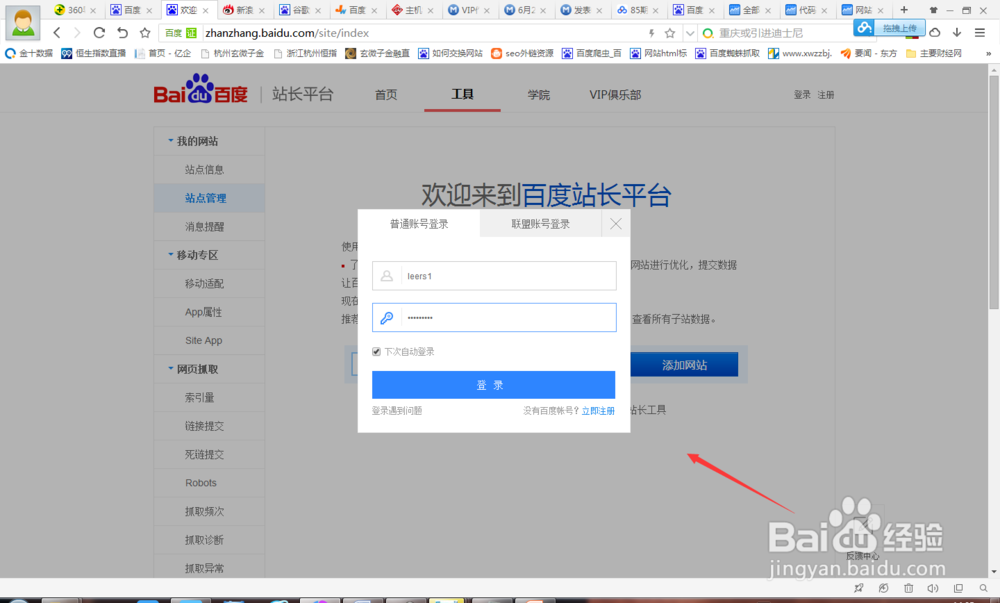Open the 学院 navigation item

click(x=539, y=94)
